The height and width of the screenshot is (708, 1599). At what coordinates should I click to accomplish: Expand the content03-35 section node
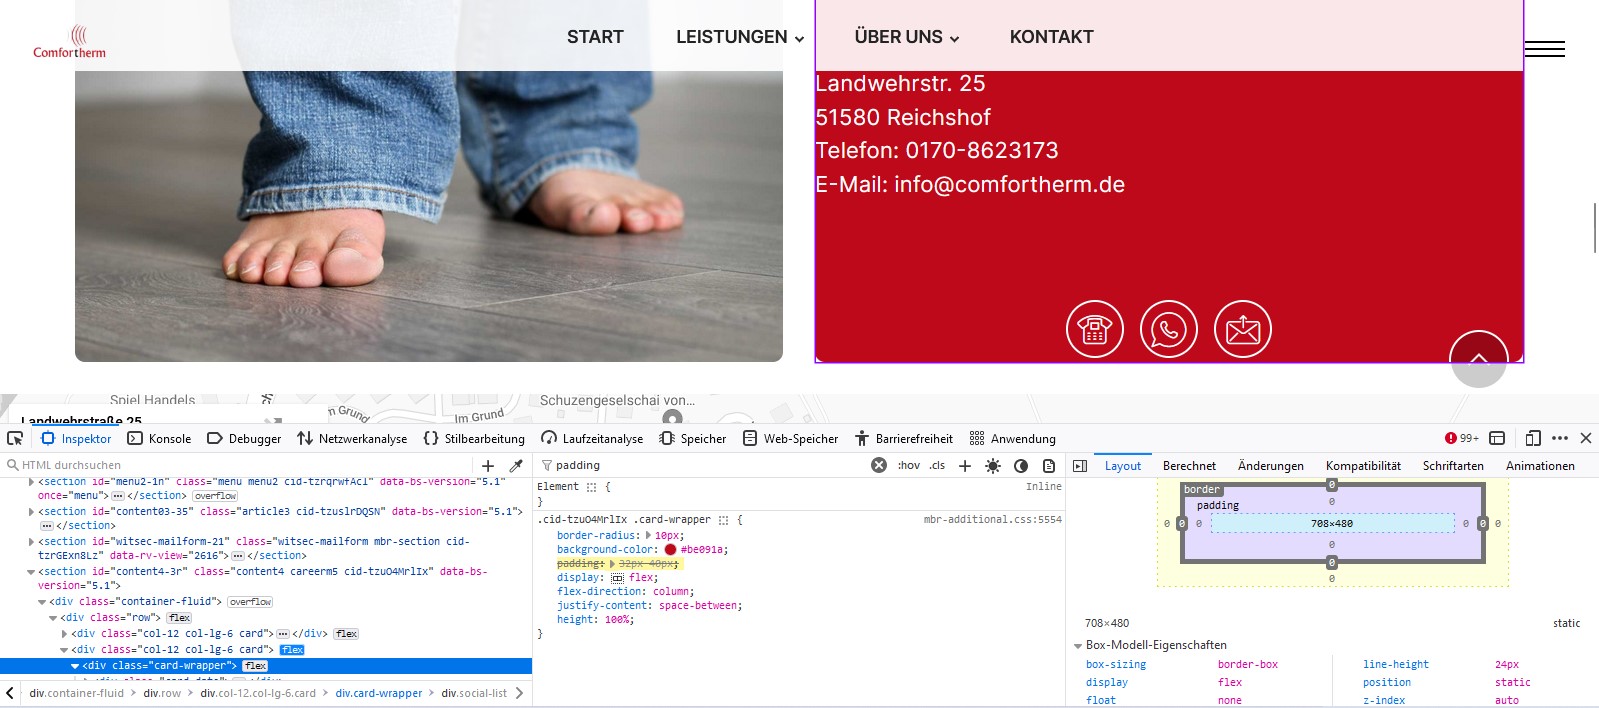[31, 512]
